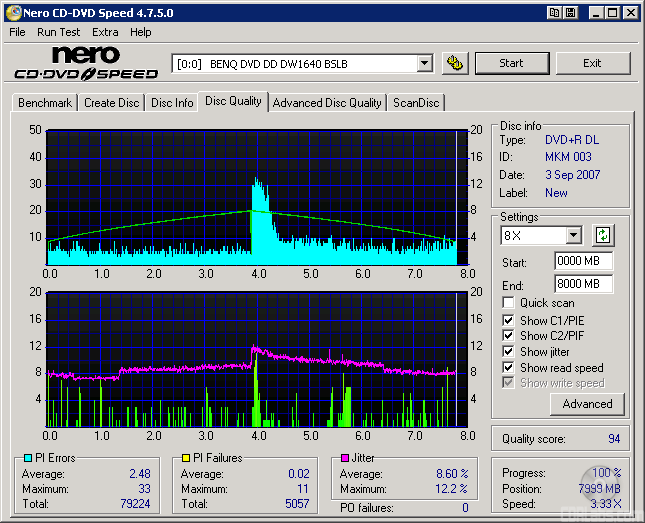Uncheck Show C2/PIF option

(x=509, y=336)
